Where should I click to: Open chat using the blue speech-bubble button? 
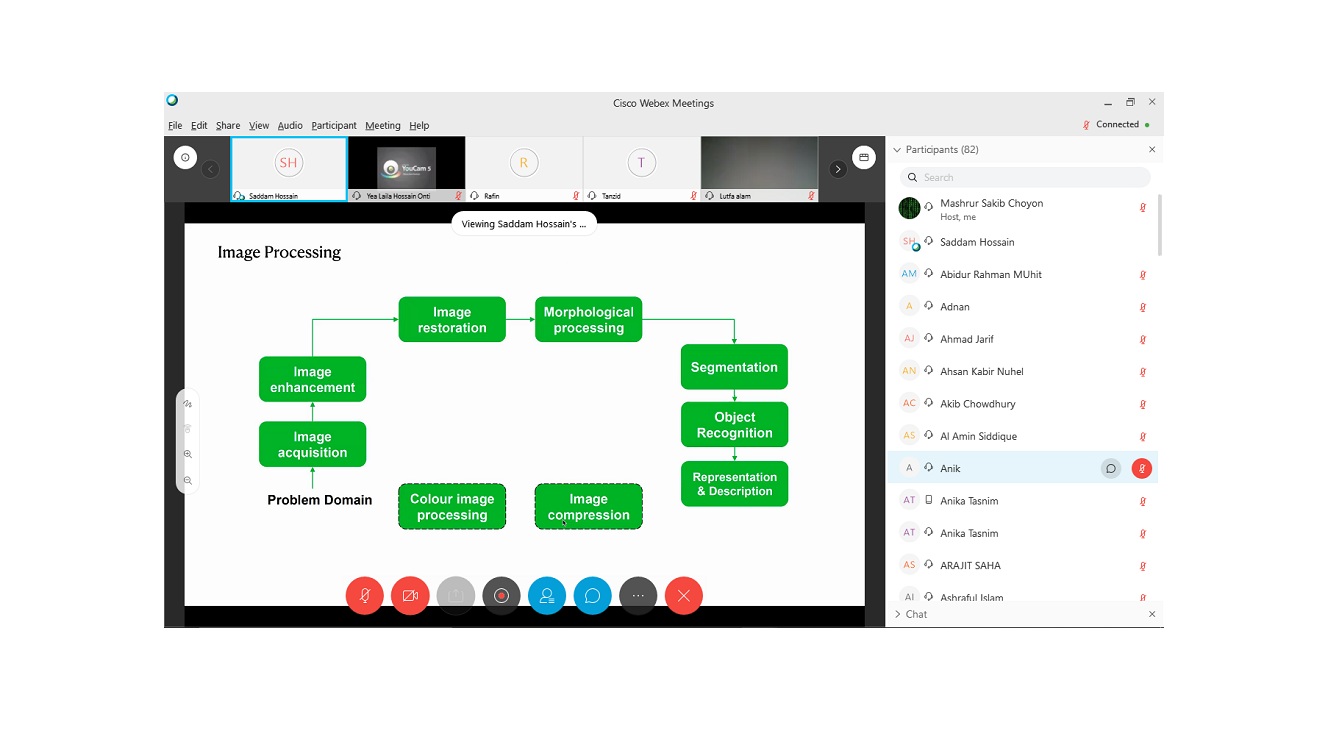(592, 596)
